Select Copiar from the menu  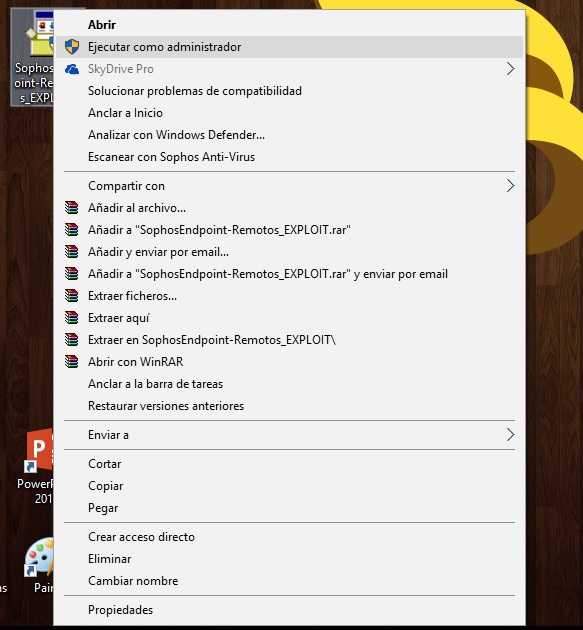(289, 486)
